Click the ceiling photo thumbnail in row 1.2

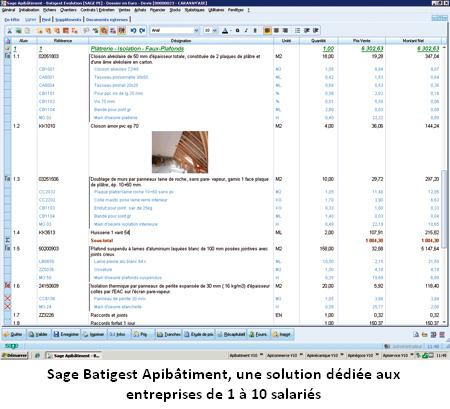(180, 152)
